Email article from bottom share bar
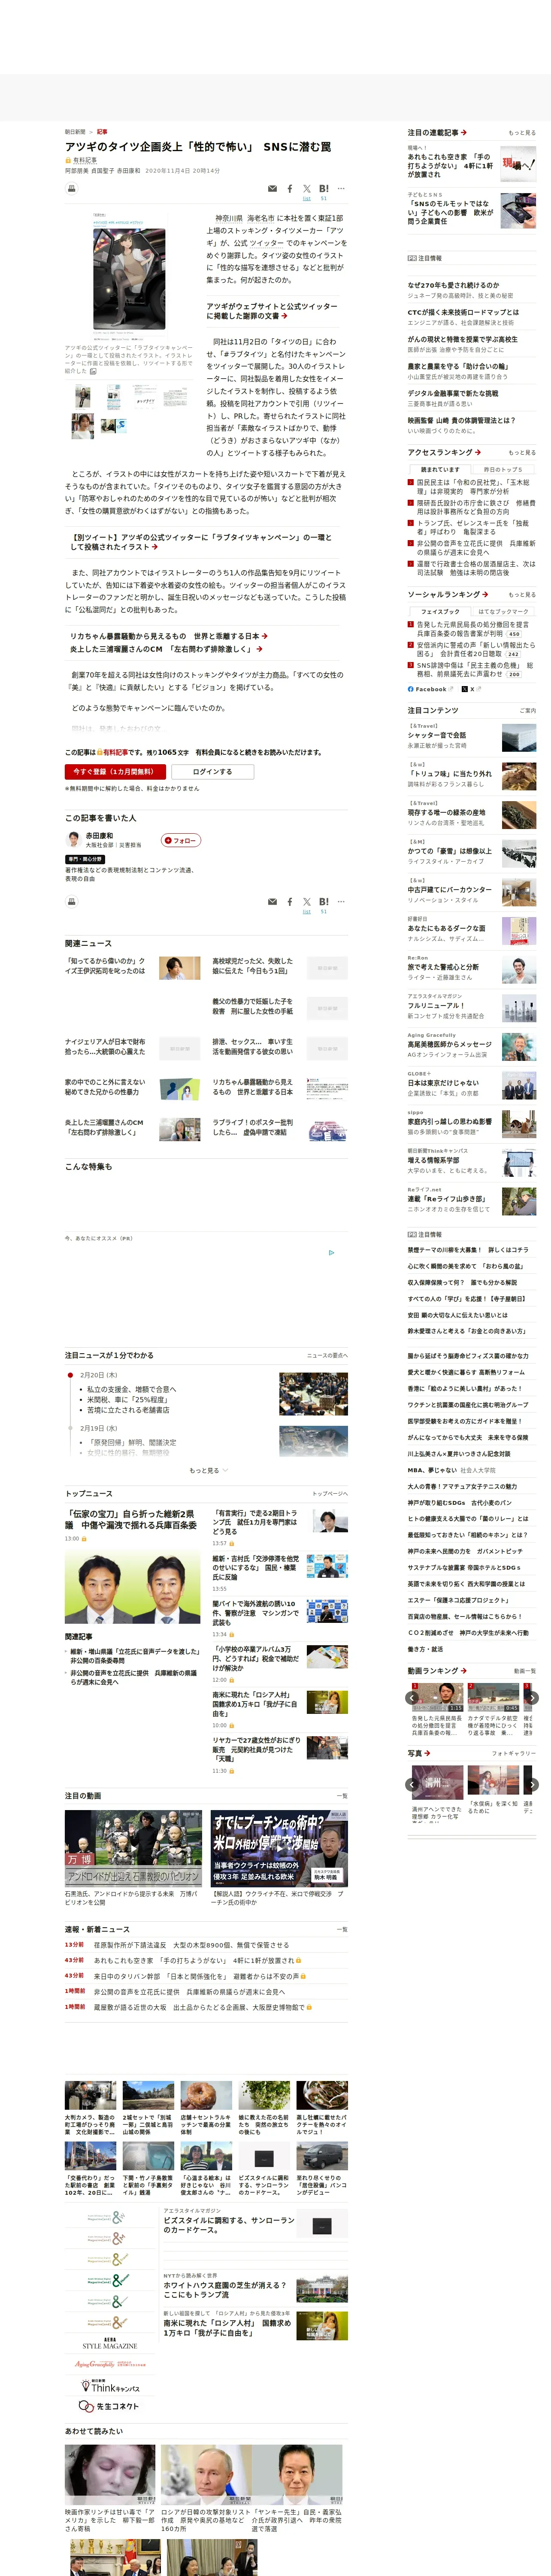This screenshot has height=2576, width=551. click(272, 901)
